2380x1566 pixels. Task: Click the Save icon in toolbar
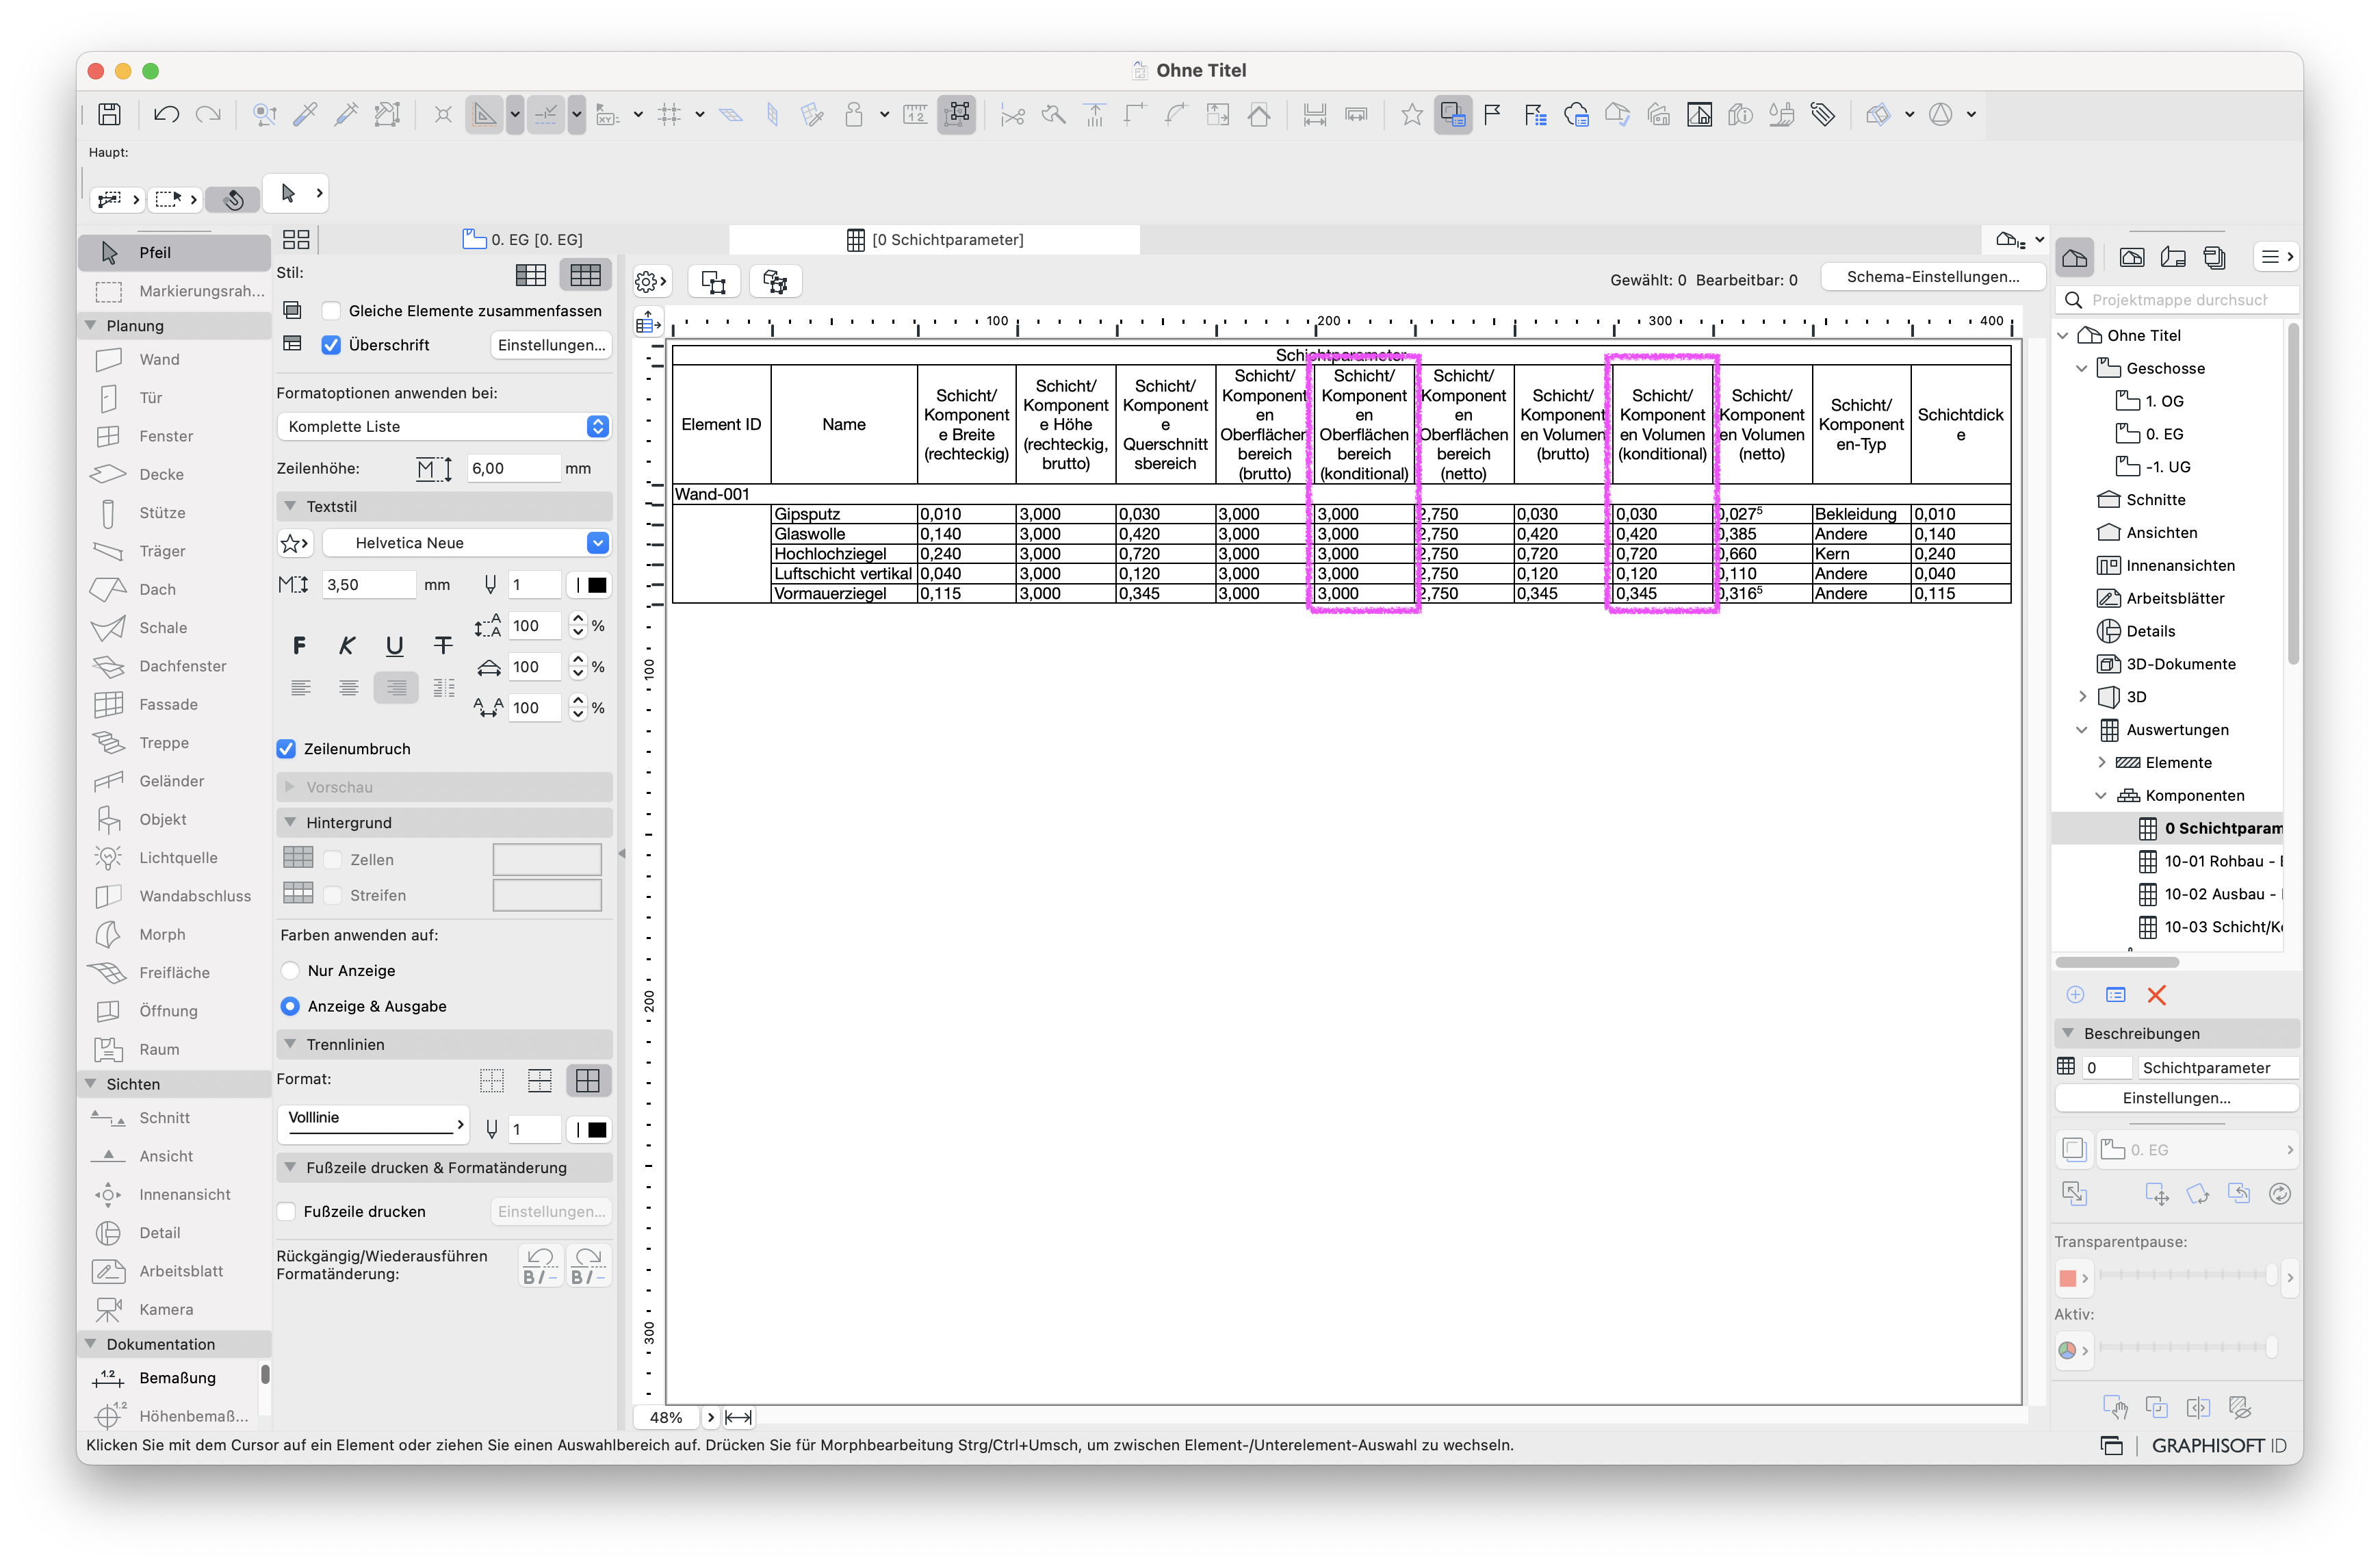[x=110, y=114]
